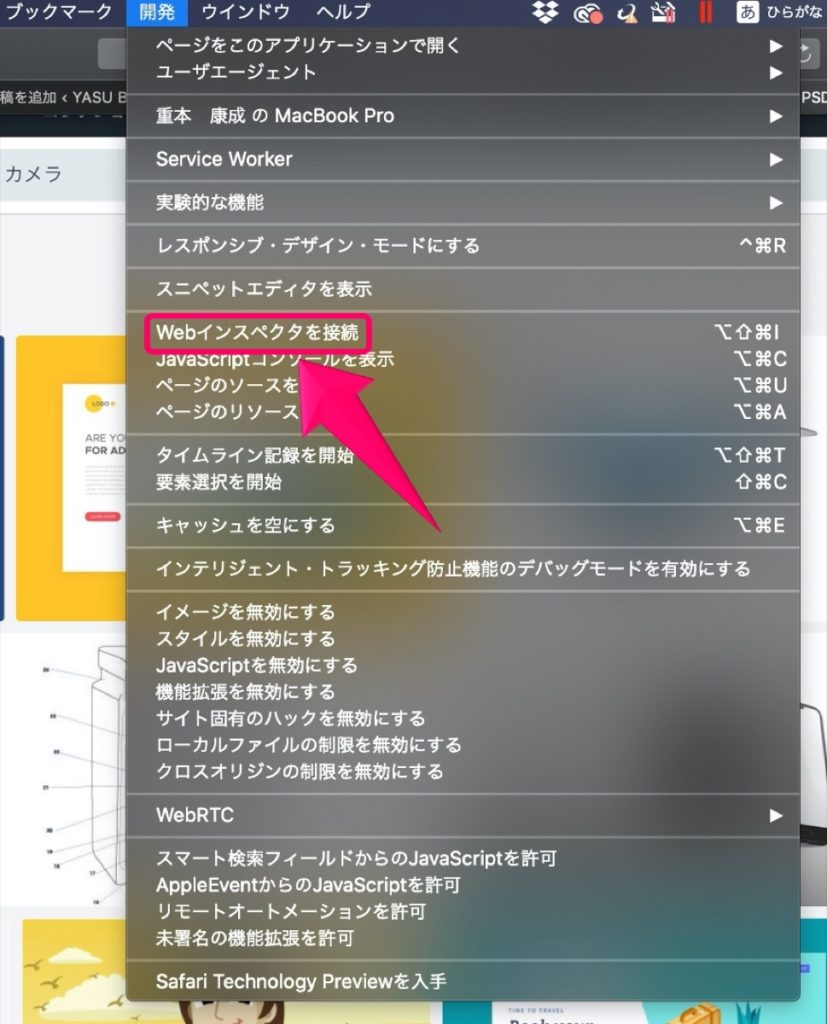827x1024 pixels.
Task: Open the ブックマーク menu
Action: point(57,12)
